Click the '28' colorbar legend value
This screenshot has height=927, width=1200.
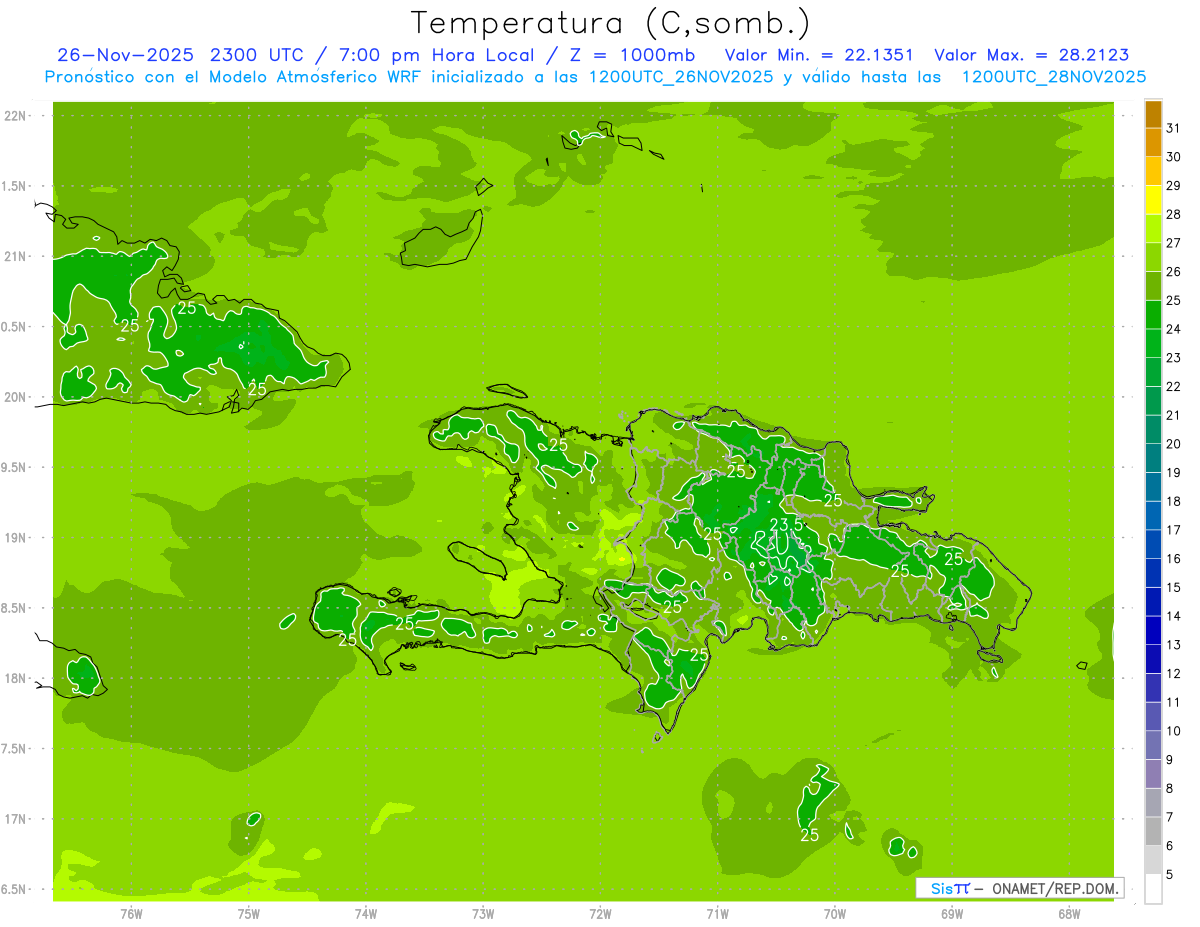point(1174,214)
